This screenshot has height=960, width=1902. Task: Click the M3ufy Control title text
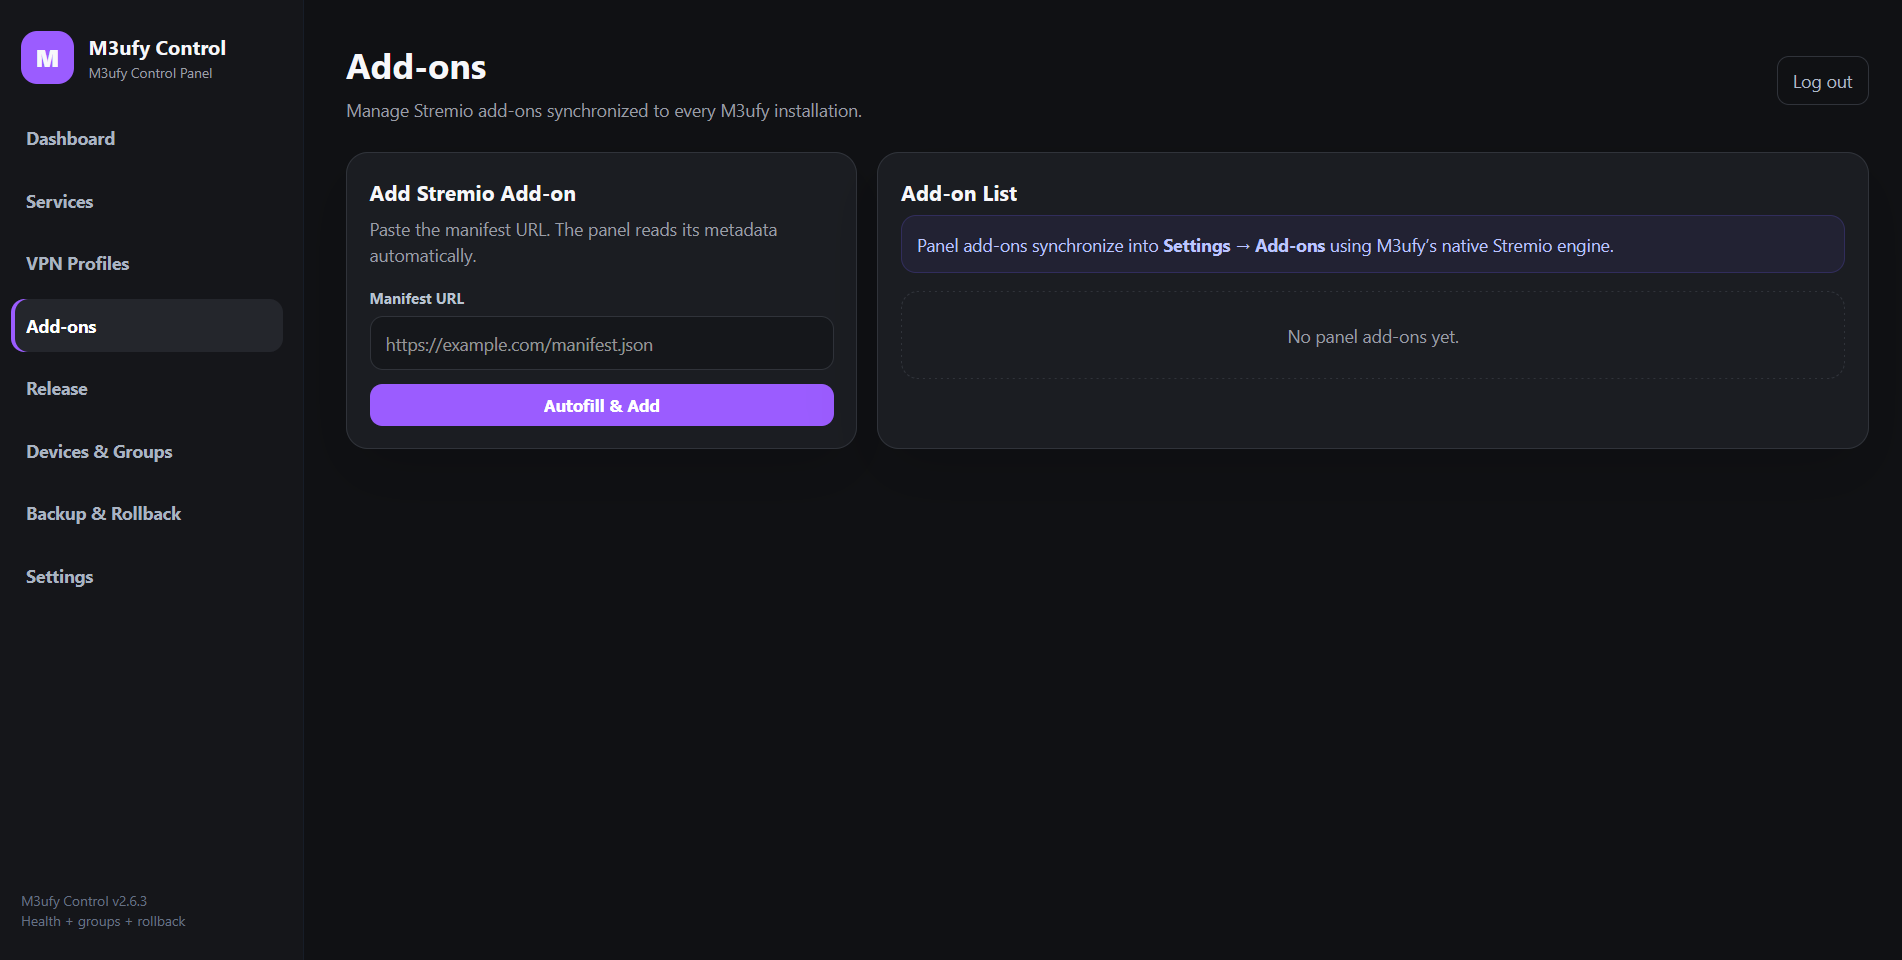(157, 48)
